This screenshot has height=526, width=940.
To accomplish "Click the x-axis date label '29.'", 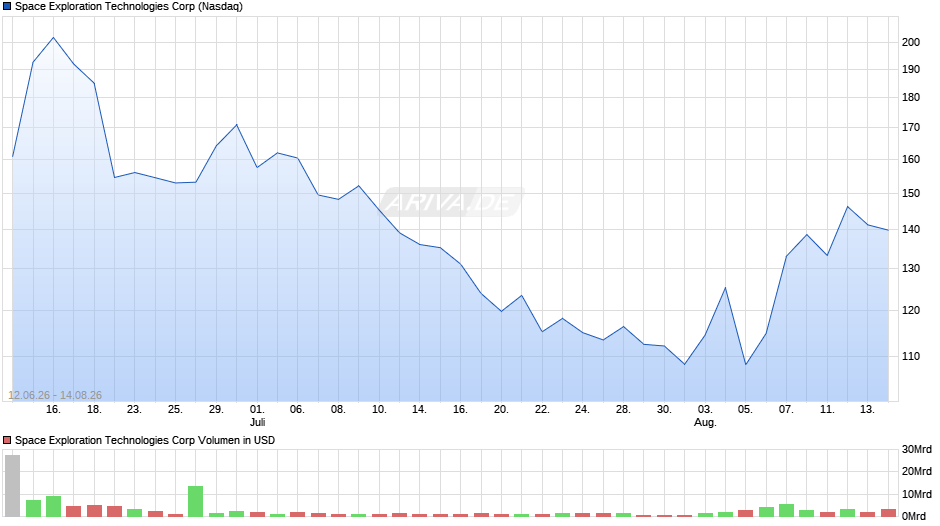I will (216, 409).
